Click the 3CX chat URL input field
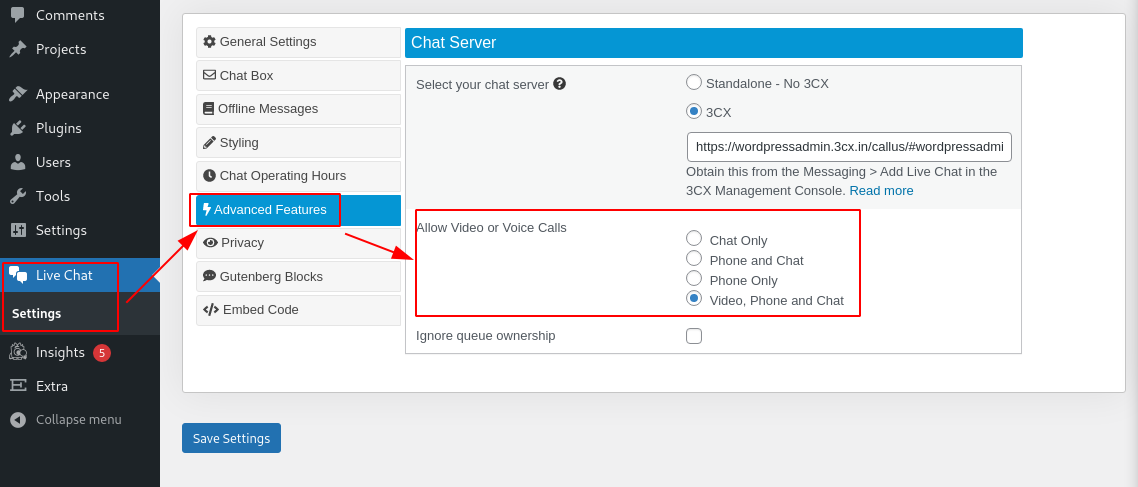1138x487 pixels. click(849, 147)
